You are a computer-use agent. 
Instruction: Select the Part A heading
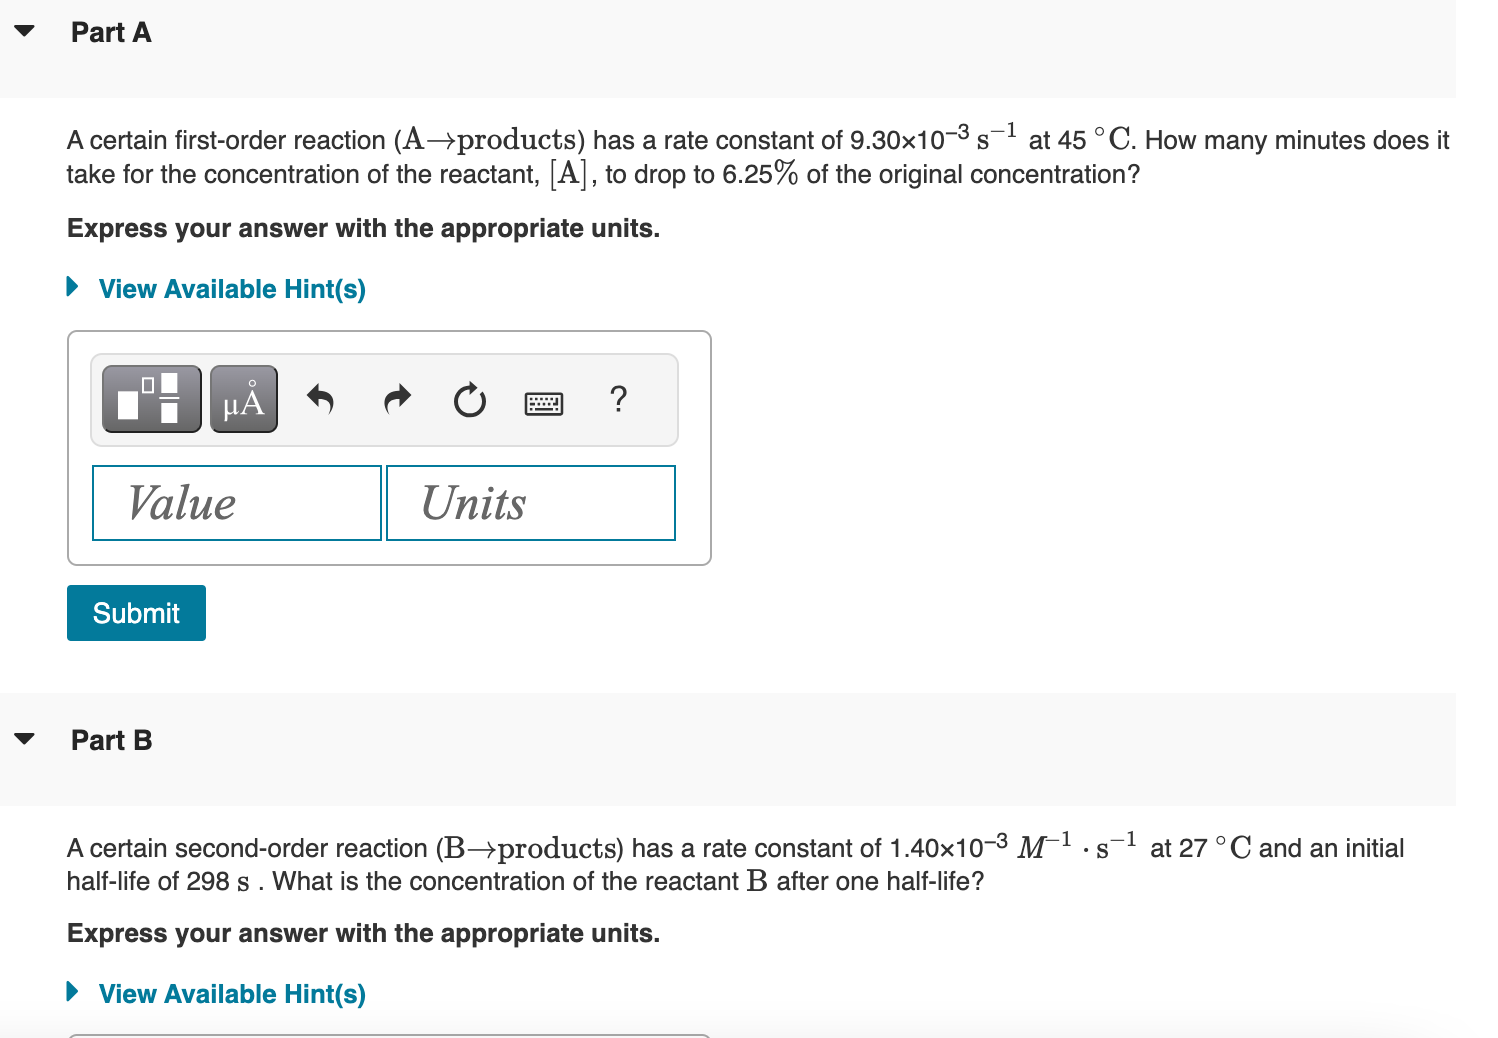coord(110,32)
